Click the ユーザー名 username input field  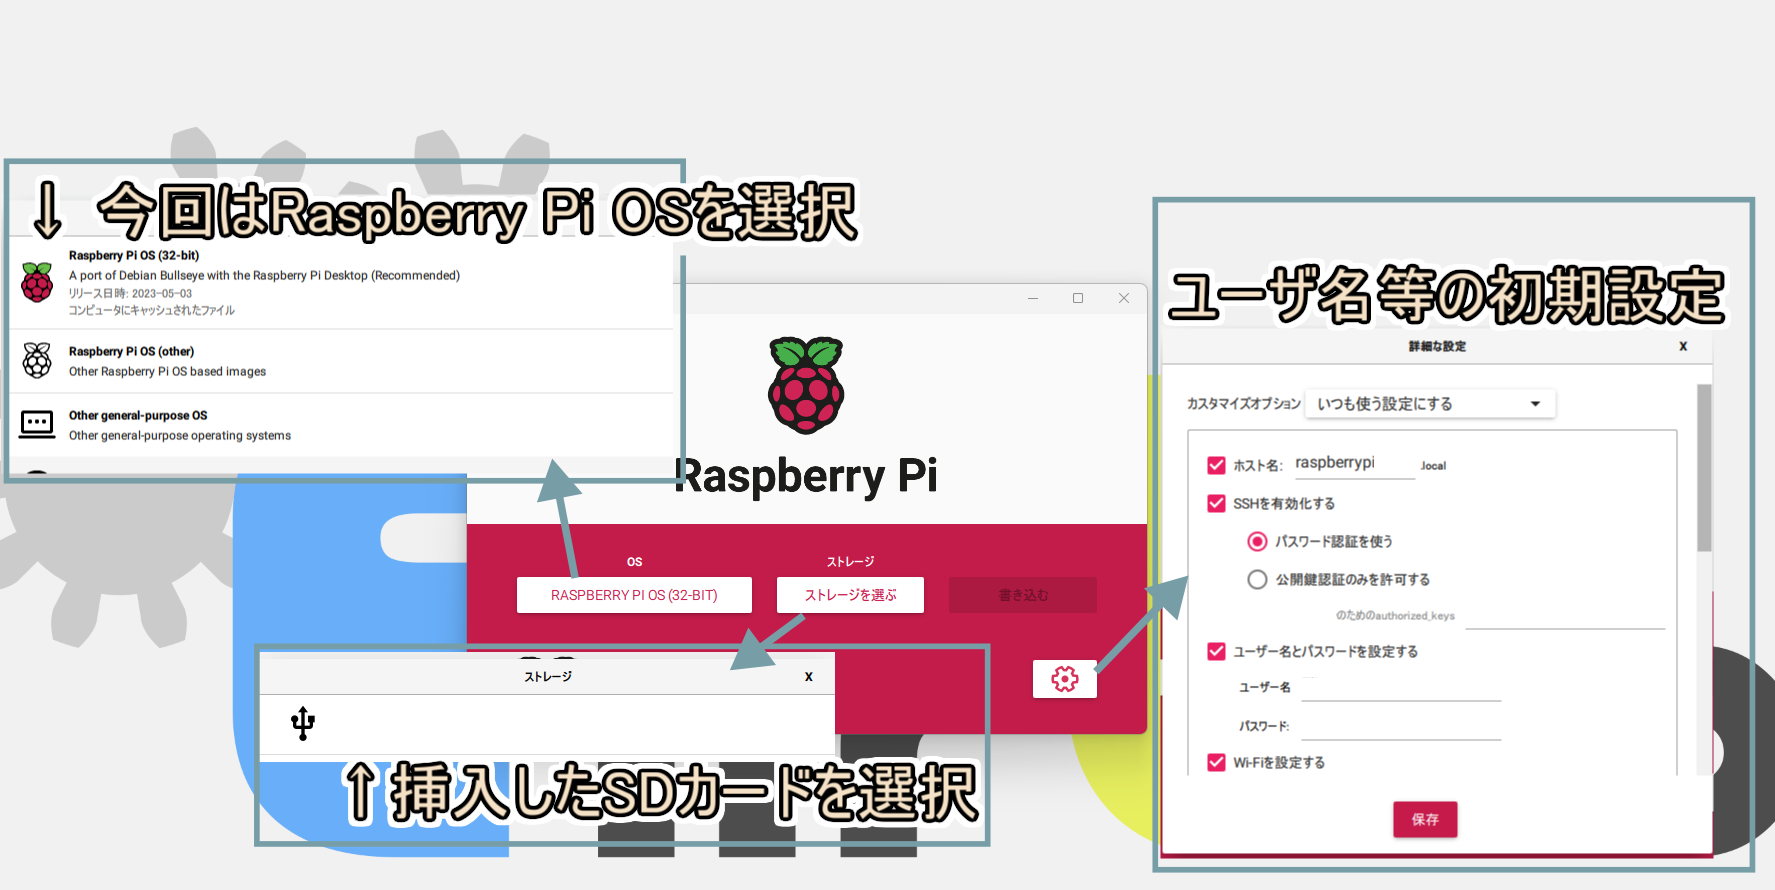pyautogui.click(x=1400, y=687)
